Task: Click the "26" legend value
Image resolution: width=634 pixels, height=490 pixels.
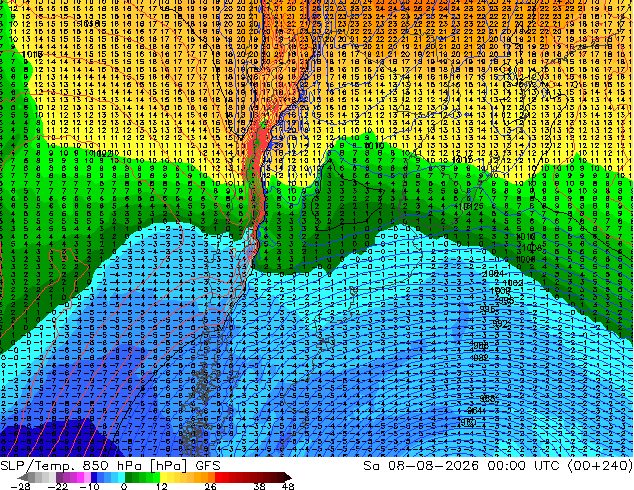Action: 210,486
